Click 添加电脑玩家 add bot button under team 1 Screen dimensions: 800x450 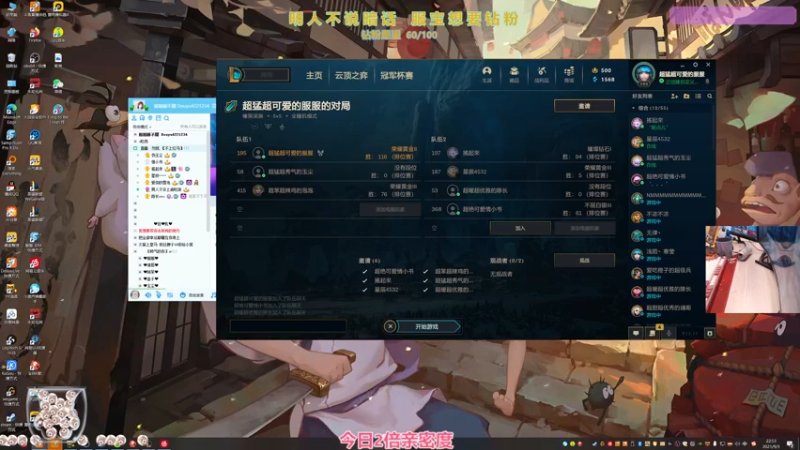pyautogui.click(x=390, y=209)
